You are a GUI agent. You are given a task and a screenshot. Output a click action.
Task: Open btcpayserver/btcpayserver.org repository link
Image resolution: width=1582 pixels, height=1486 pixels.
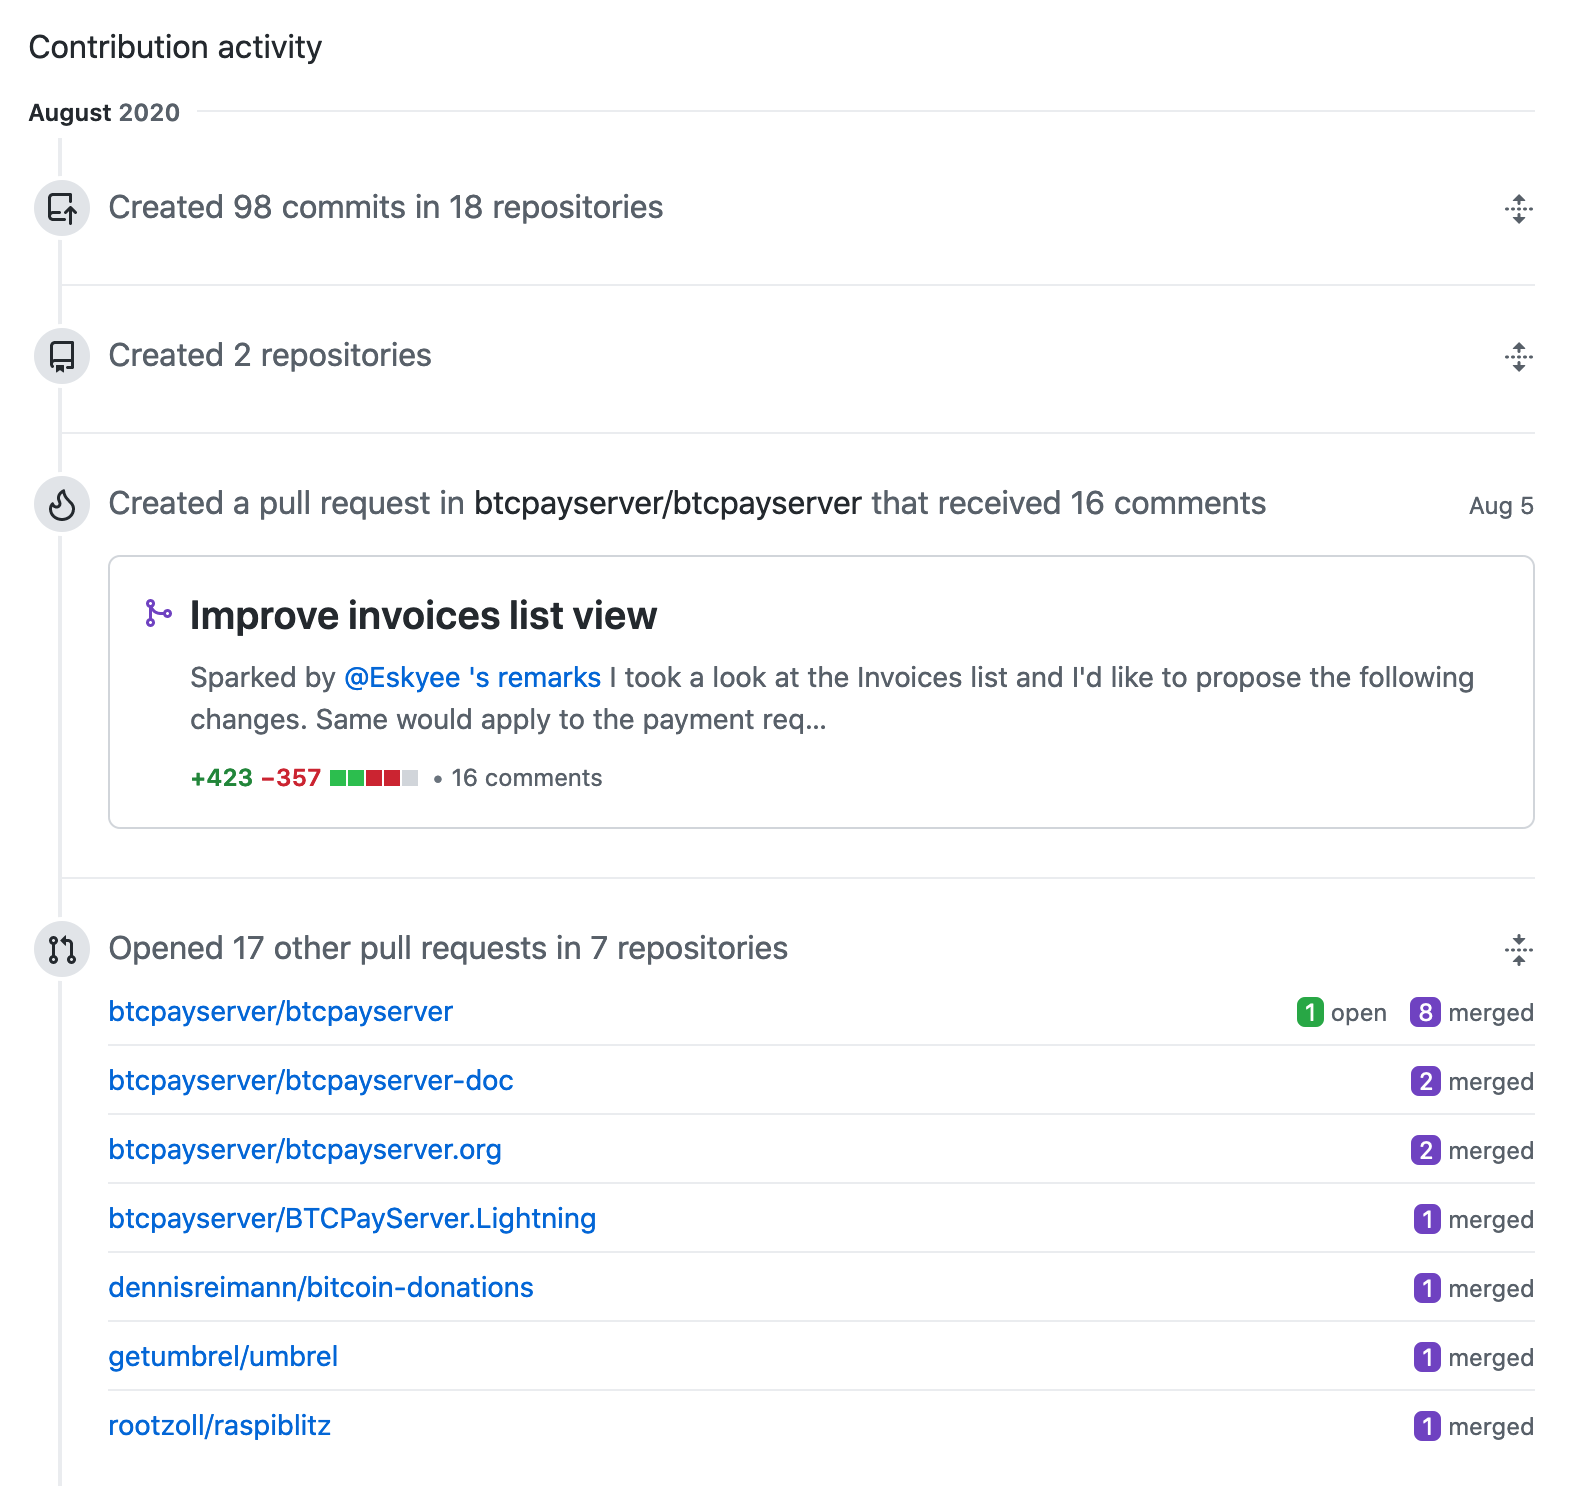pyautogui.click(x=305, y=1149)
